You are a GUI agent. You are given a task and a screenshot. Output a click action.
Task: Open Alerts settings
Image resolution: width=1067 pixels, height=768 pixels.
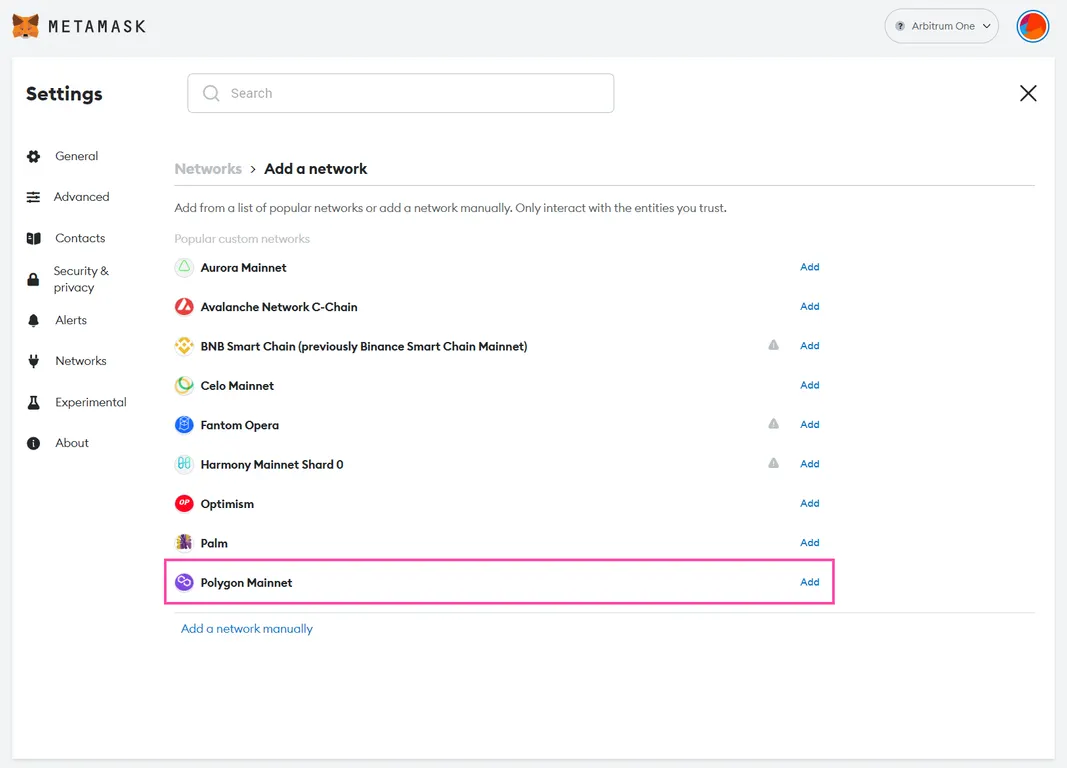point(71,320)
